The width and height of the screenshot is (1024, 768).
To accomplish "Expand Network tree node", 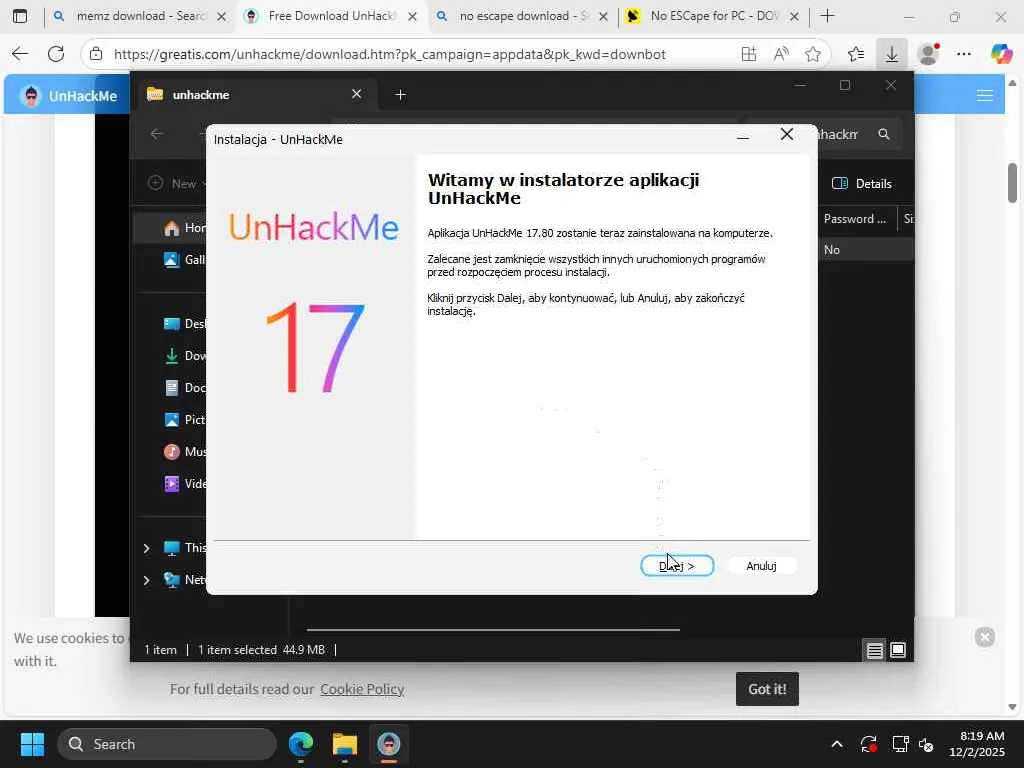I will [146, 580].
